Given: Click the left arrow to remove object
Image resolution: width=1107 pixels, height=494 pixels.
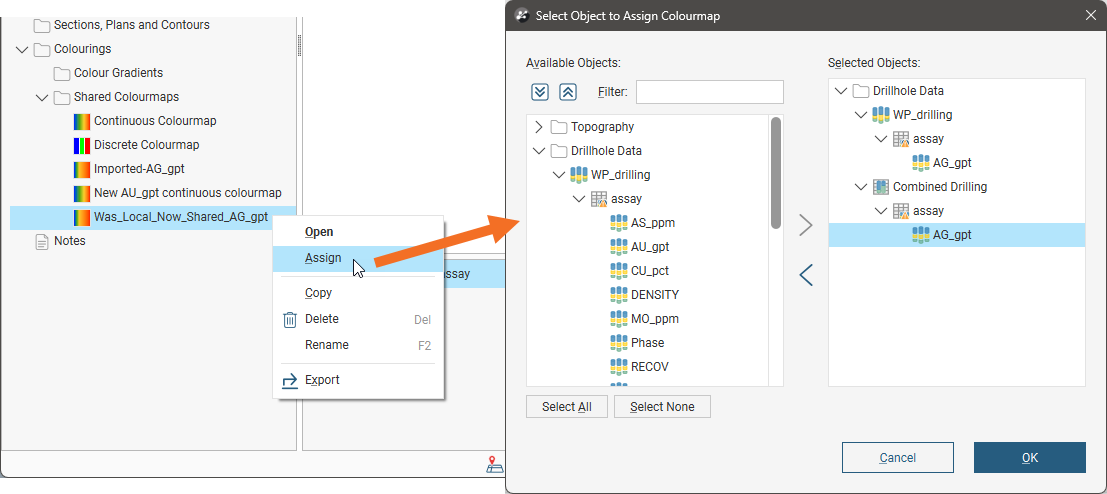Looking at the screenshot, I should (806, 275).
